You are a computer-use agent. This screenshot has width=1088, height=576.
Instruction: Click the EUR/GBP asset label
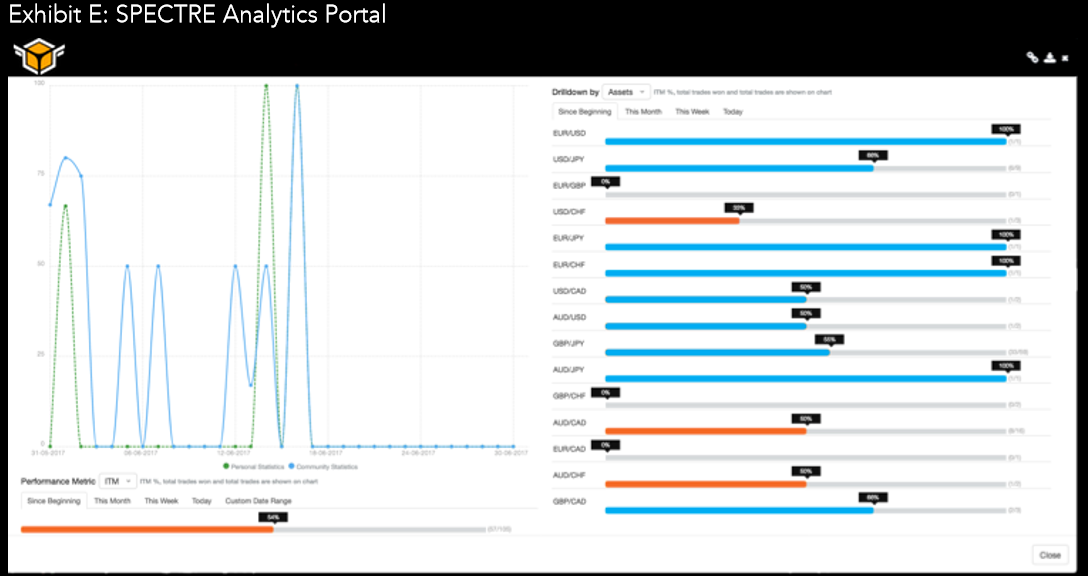pyautogui.click(x=568, y=185)
